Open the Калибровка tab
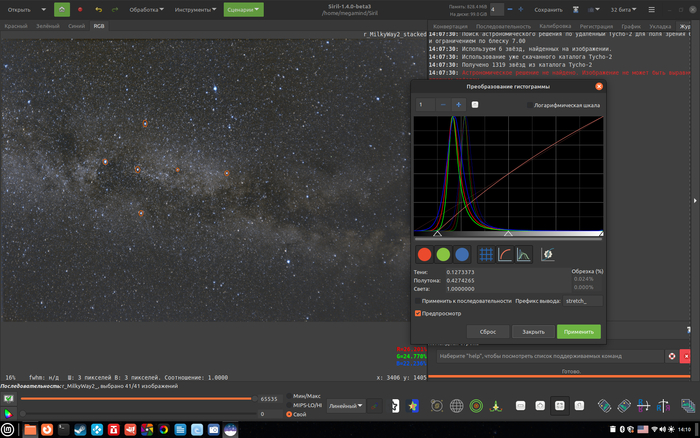The width and height of the screenshot is (700, 438). (555, 25)
